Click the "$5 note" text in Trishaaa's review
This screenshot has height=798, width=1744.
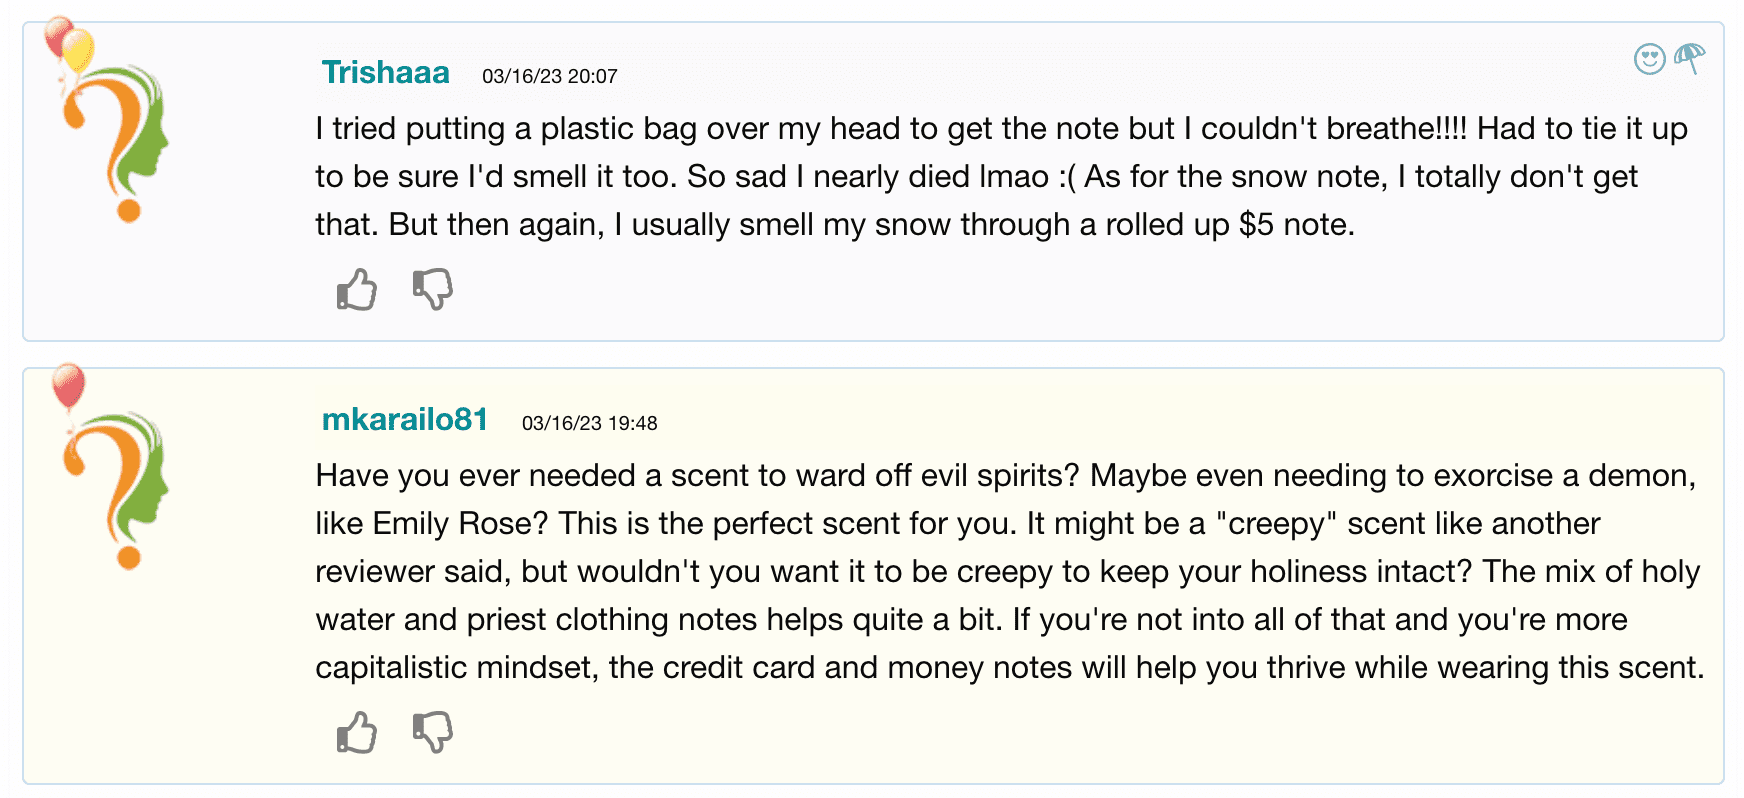pyautogui.click(x=1296, y=225)
